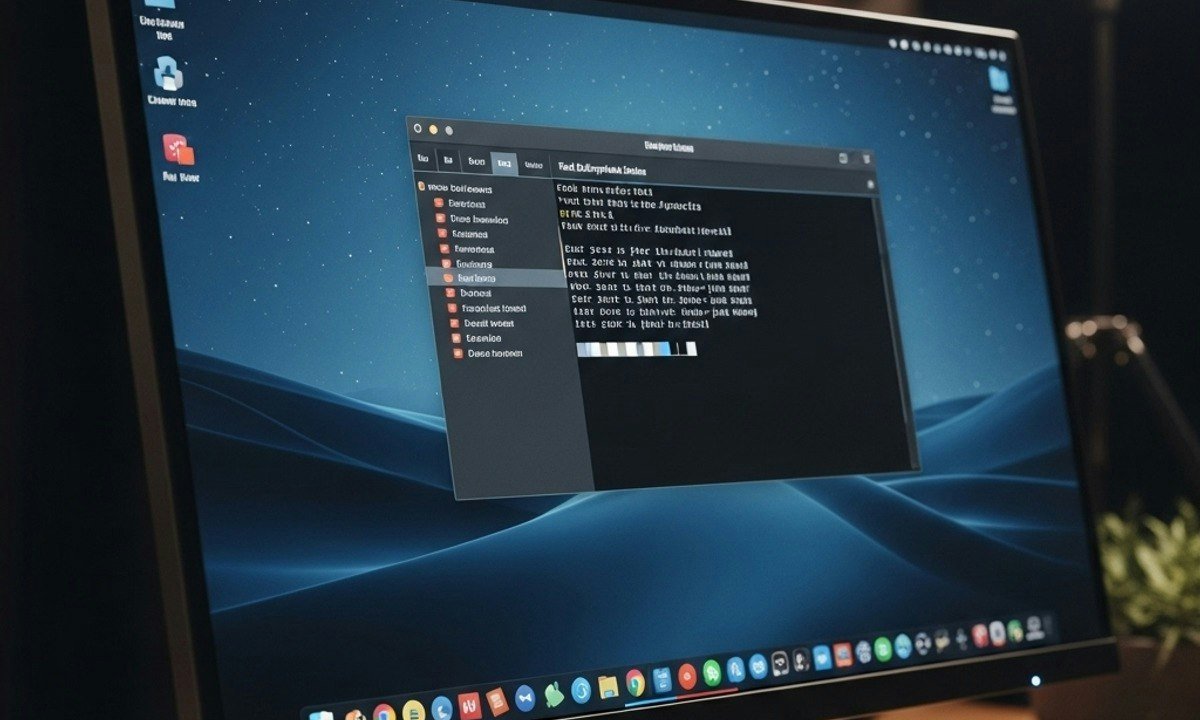Open the red media icon in the dock
Screen dimensions: 1200x720
click(x=687, y=679)
